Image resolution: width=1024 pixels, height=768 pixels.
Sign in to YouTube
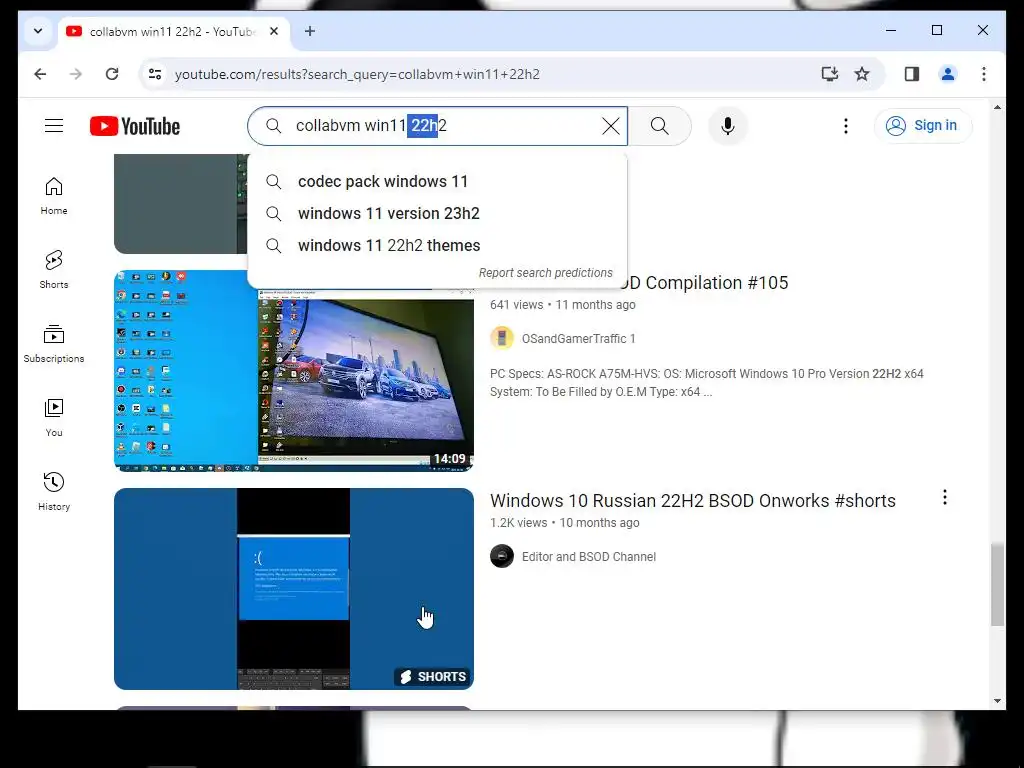click(x=923, y=125)
